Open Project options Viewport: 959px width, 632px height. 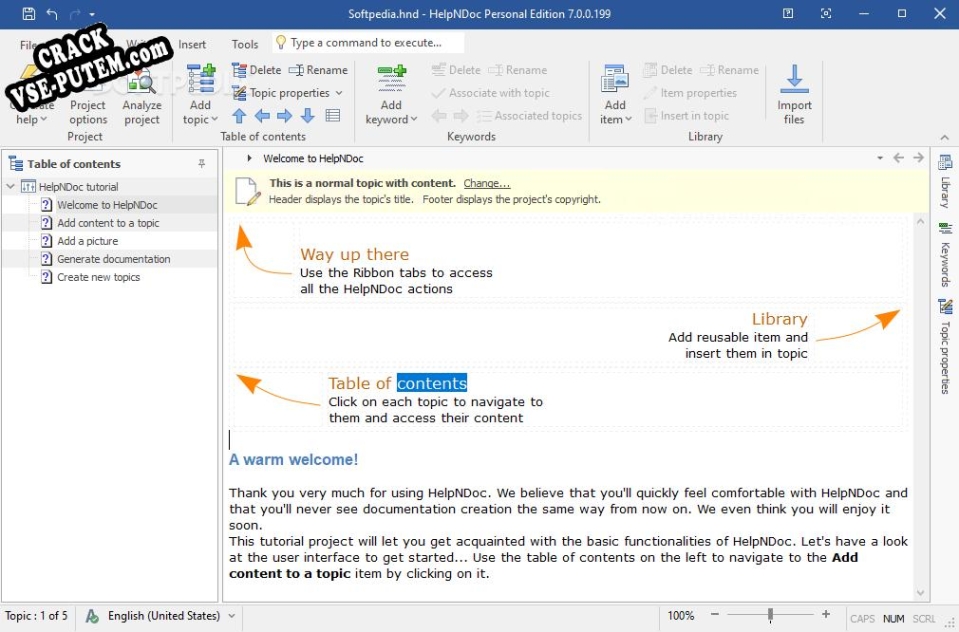(x=88, y=95)
